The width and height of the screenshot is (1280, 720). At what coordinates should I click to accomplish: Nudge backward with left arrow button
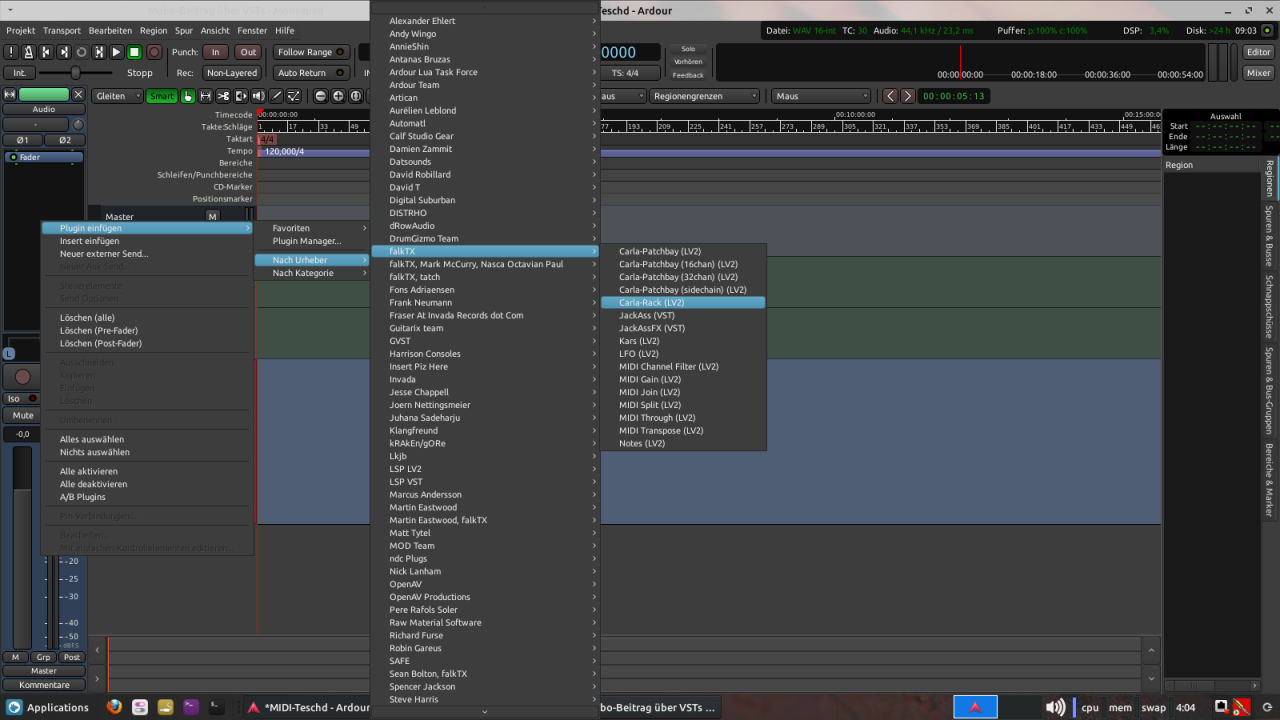(890, 96)
